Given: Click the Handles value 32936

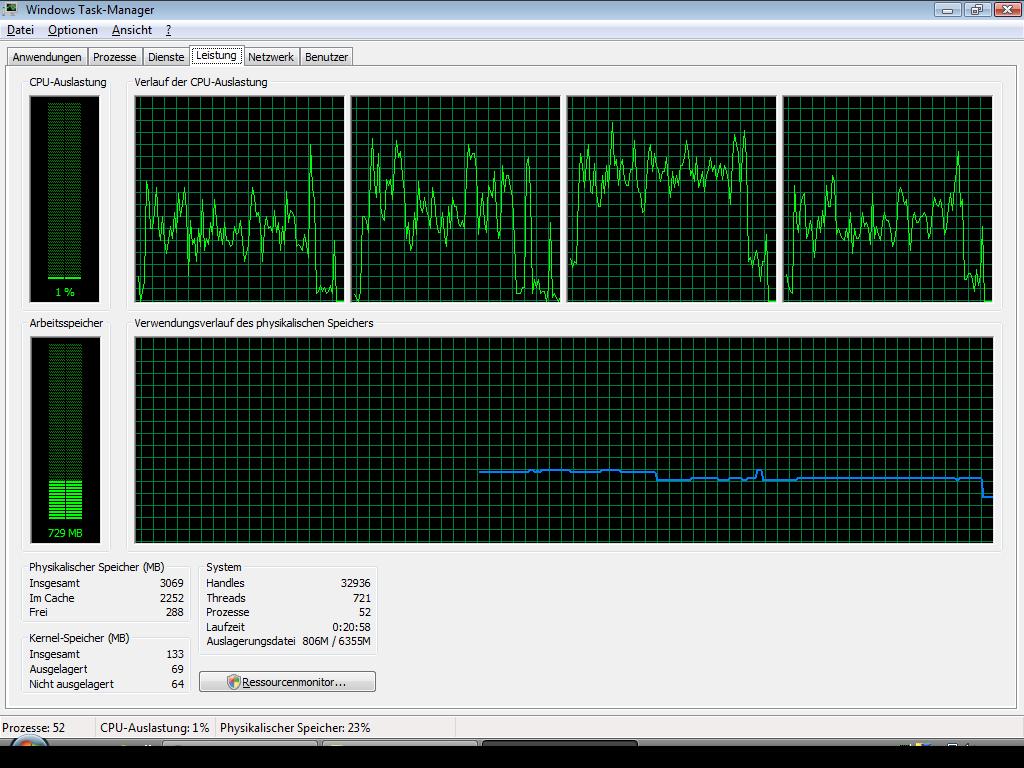Looking at the screenshot, I should (x=355, y=583).
